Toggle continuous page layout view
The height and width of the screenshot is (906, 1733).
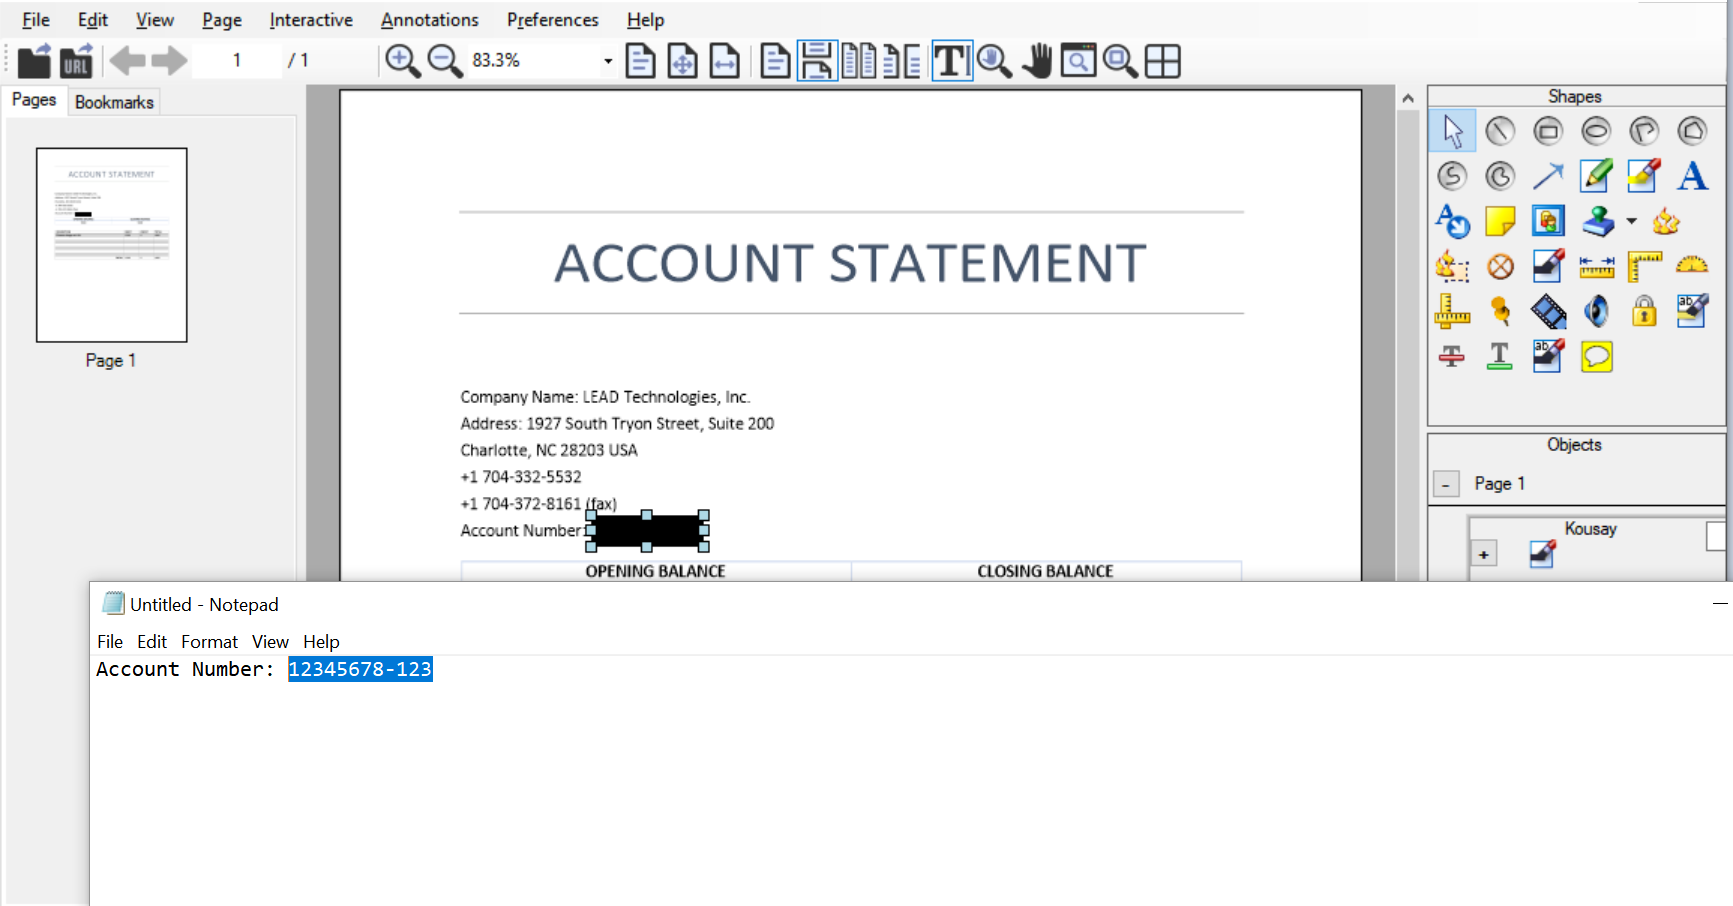point(816,61)
